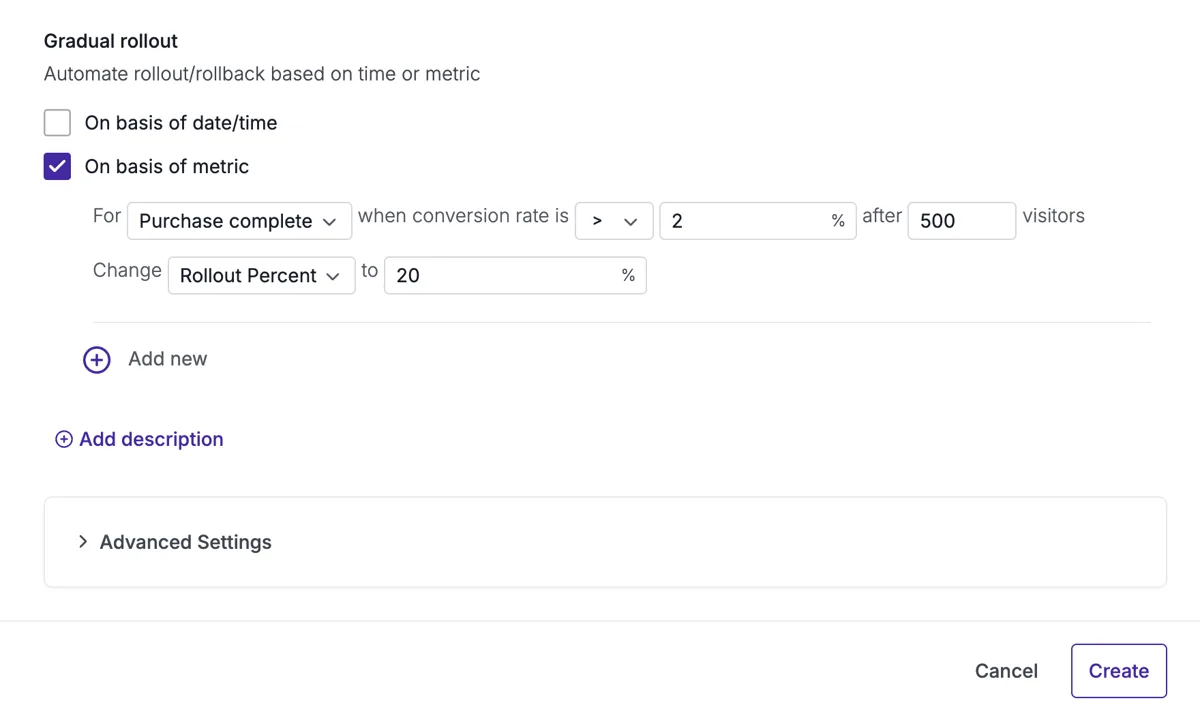Cancel the rollout form
The image size is (1200, 720).
coord(1006,671)
